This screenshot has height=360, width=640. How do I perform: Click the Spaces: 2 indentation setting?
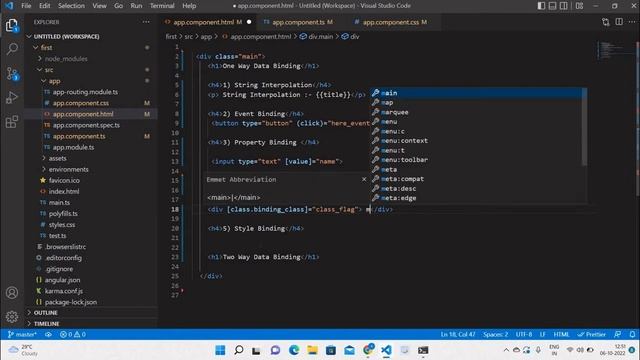coord(496,334)
